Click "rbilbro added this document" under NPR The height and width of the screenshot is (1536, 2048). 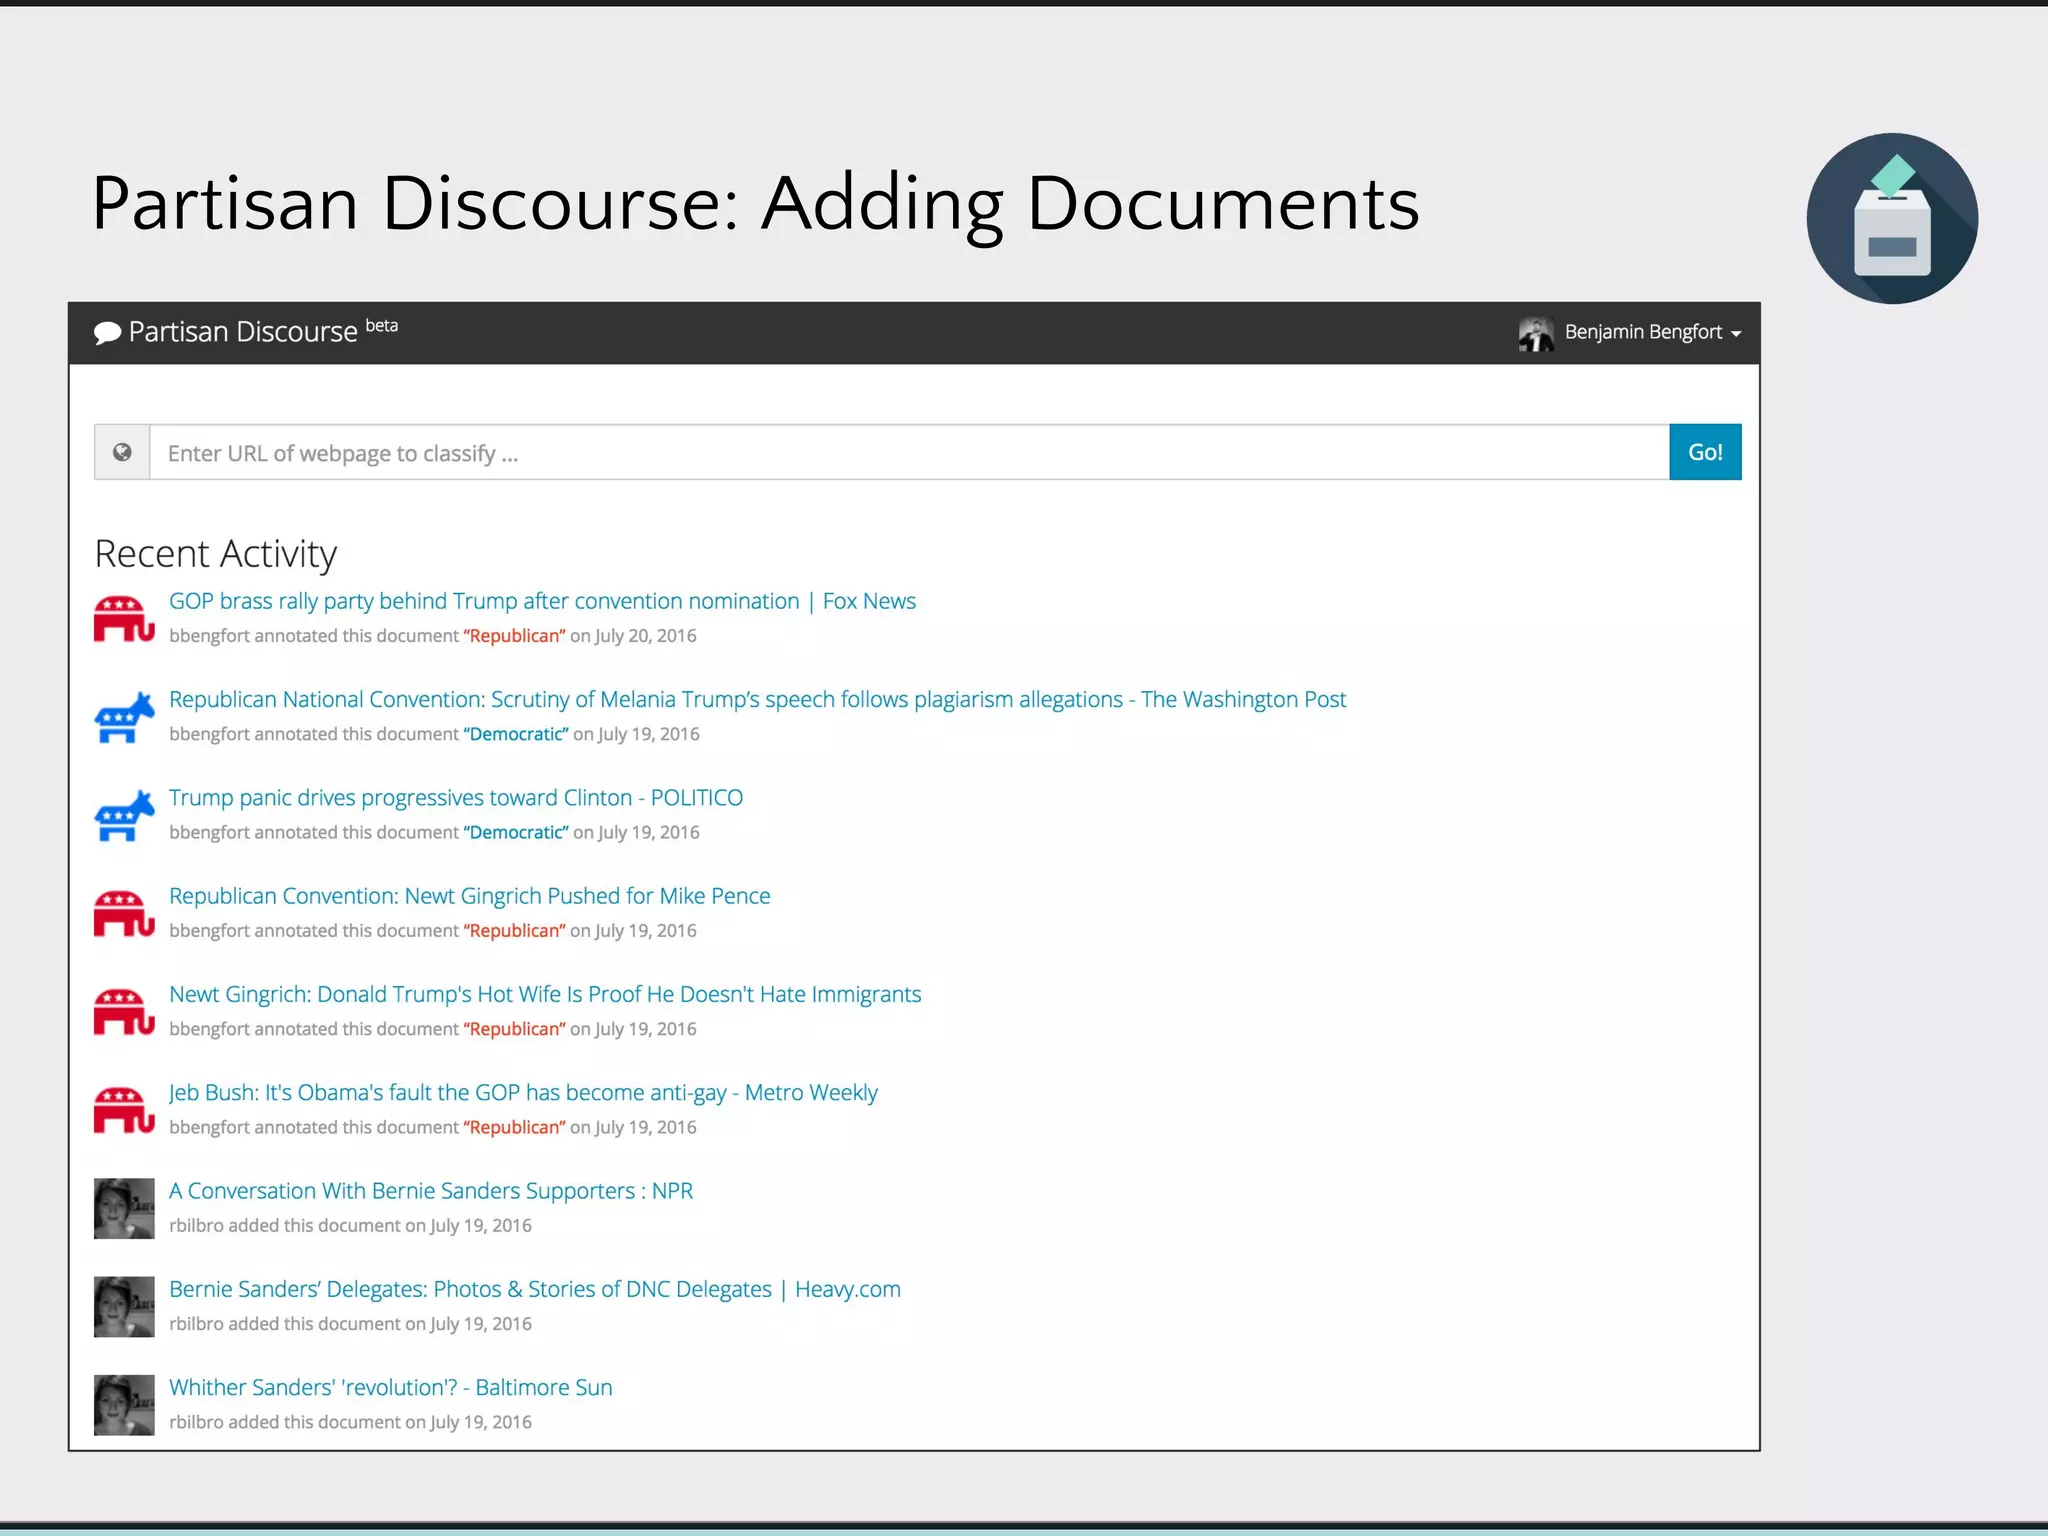pyautogui.click(x=285, y=1226)
